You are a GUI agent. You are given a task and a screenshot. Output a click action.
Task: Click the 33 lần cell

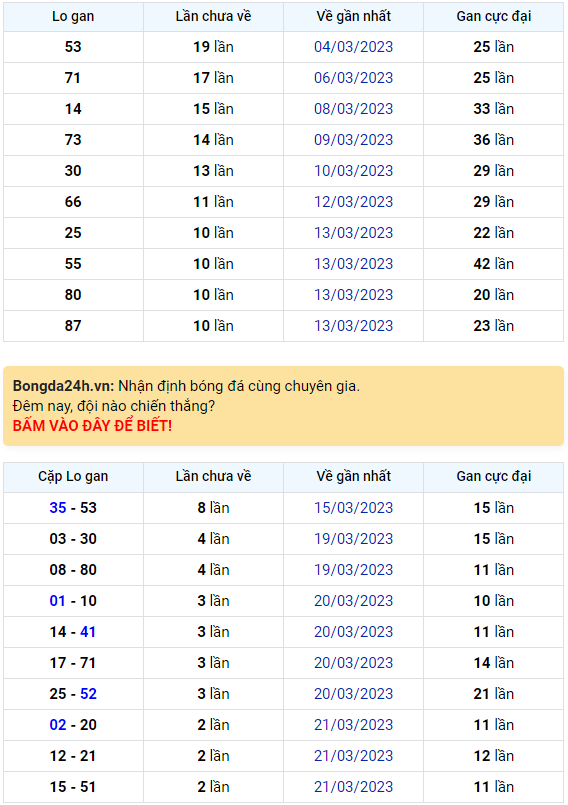coord(494,109)
